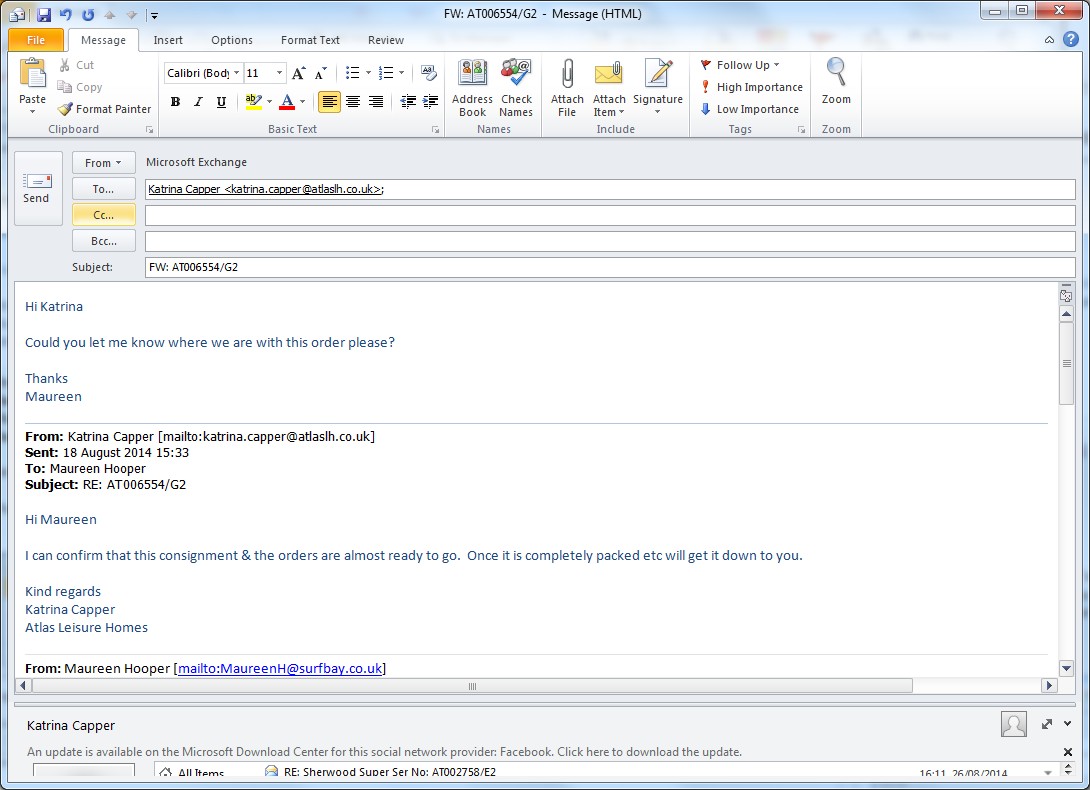The width and height of the screenshot is (1090, 790).
Task: Toggle Bold formatting
Action: [175, 102]
